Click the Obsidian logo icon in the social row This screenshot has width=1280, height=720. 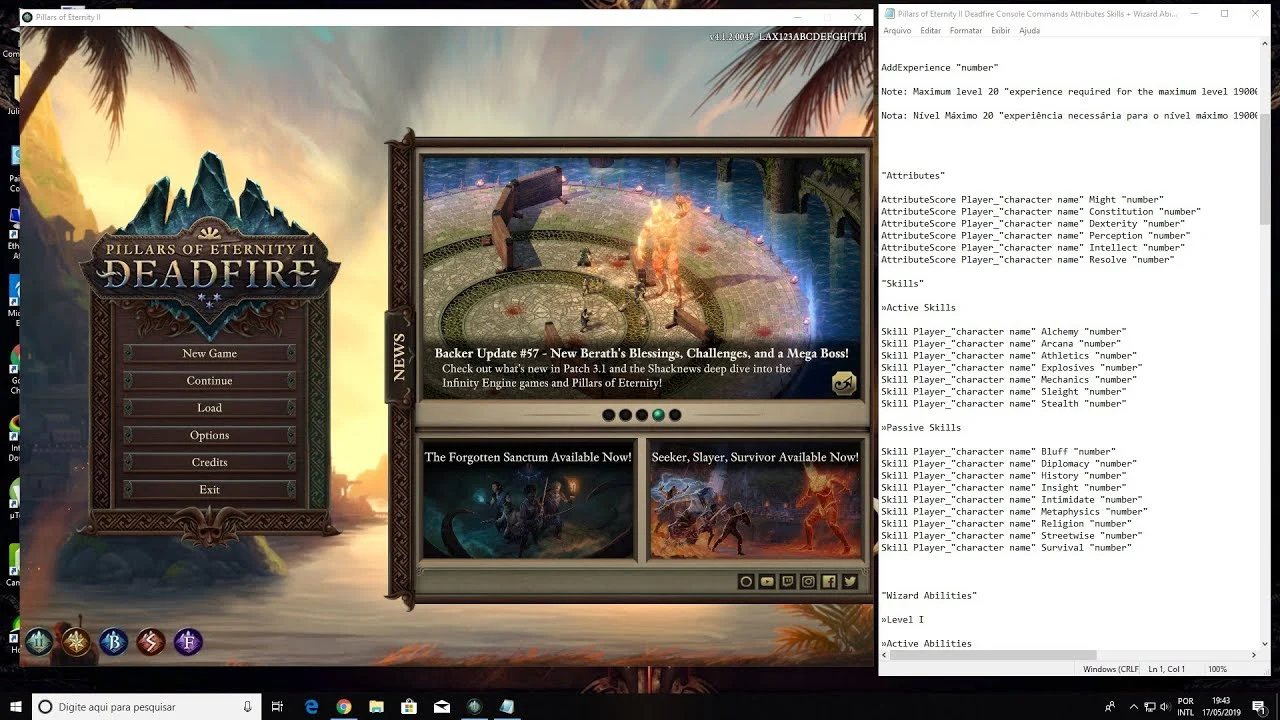(x=746, y=581)
